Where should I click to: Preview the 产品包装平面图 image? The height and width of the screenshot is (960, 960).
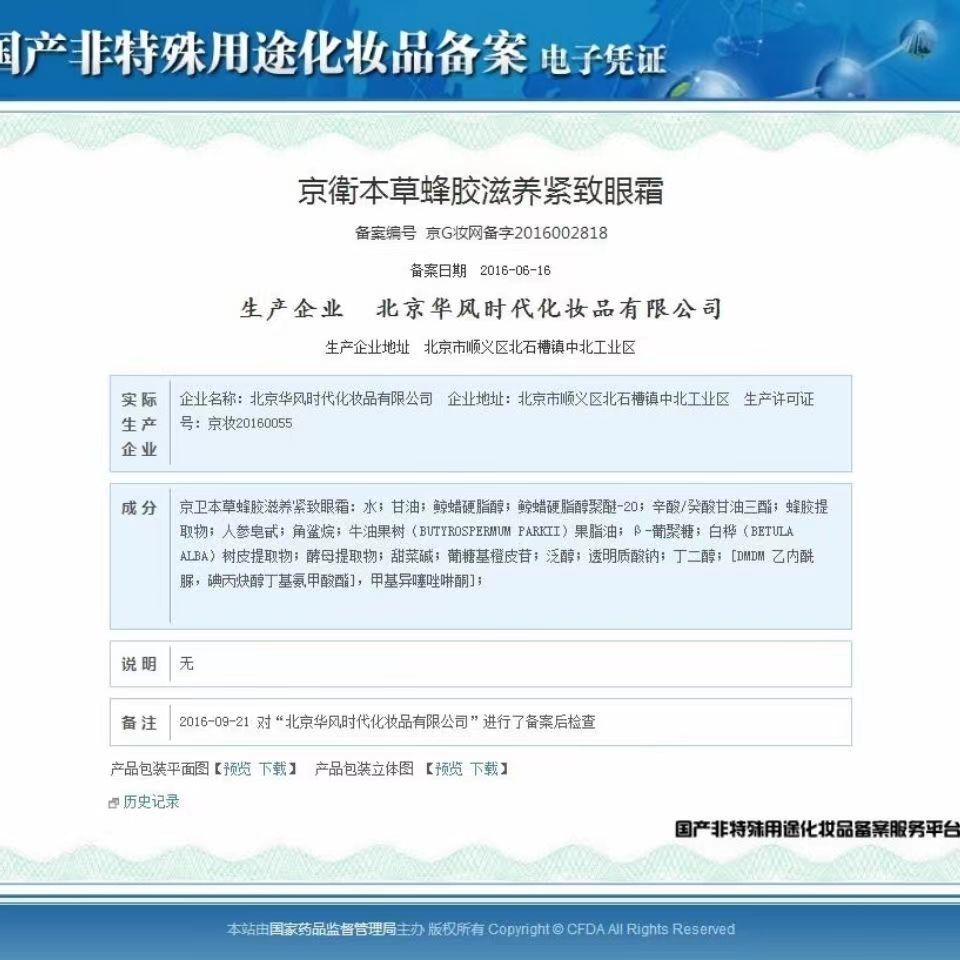(x=237, y=768)
